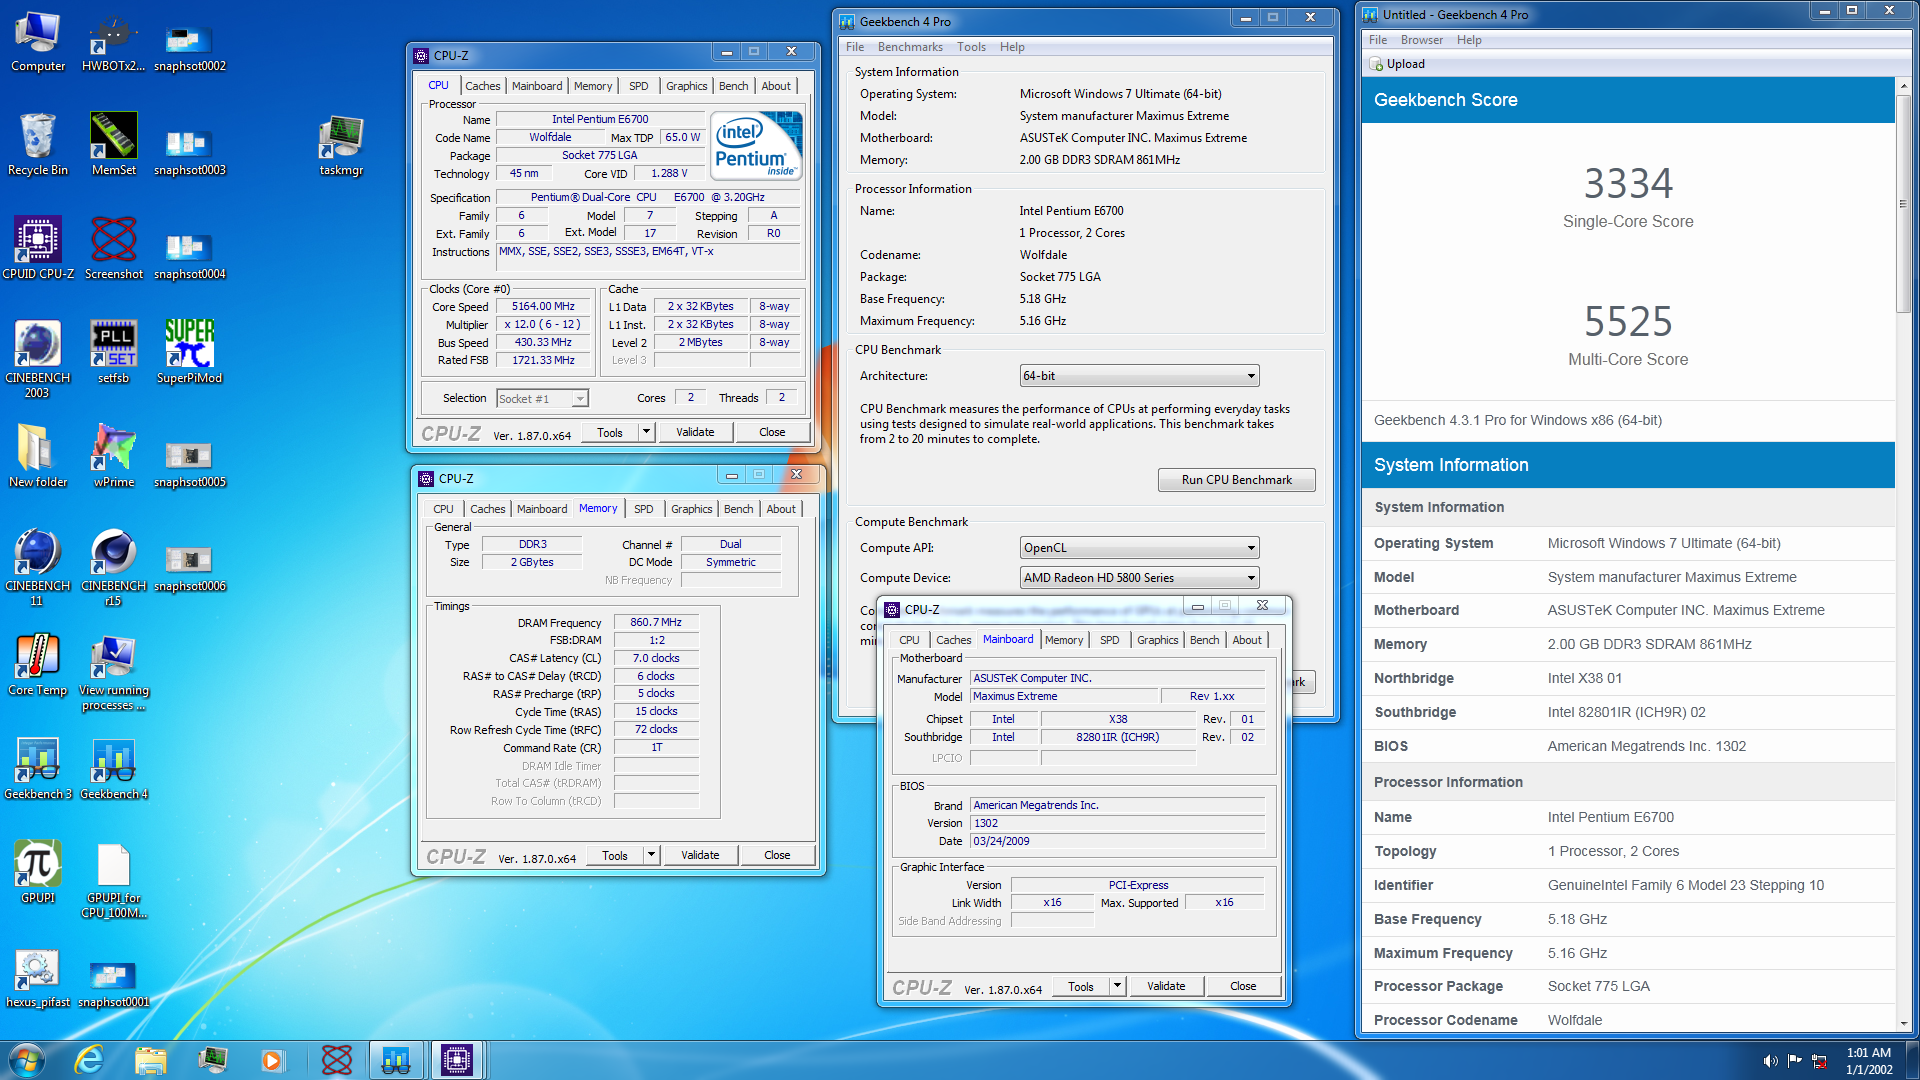Open Compute API OpenCL dropdown
This screenshot has width=1920, height=1080.
click(x=1139, y=548)
